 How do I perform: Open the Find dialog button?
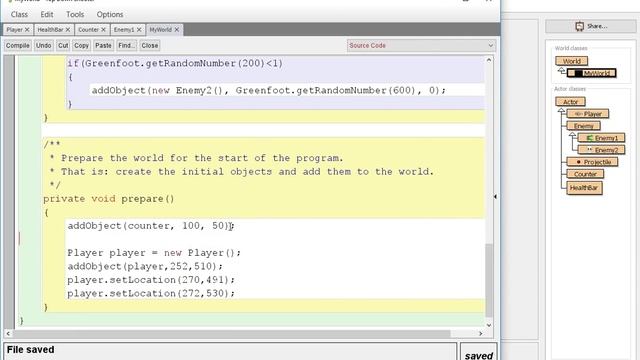click(x=127, y=45)
